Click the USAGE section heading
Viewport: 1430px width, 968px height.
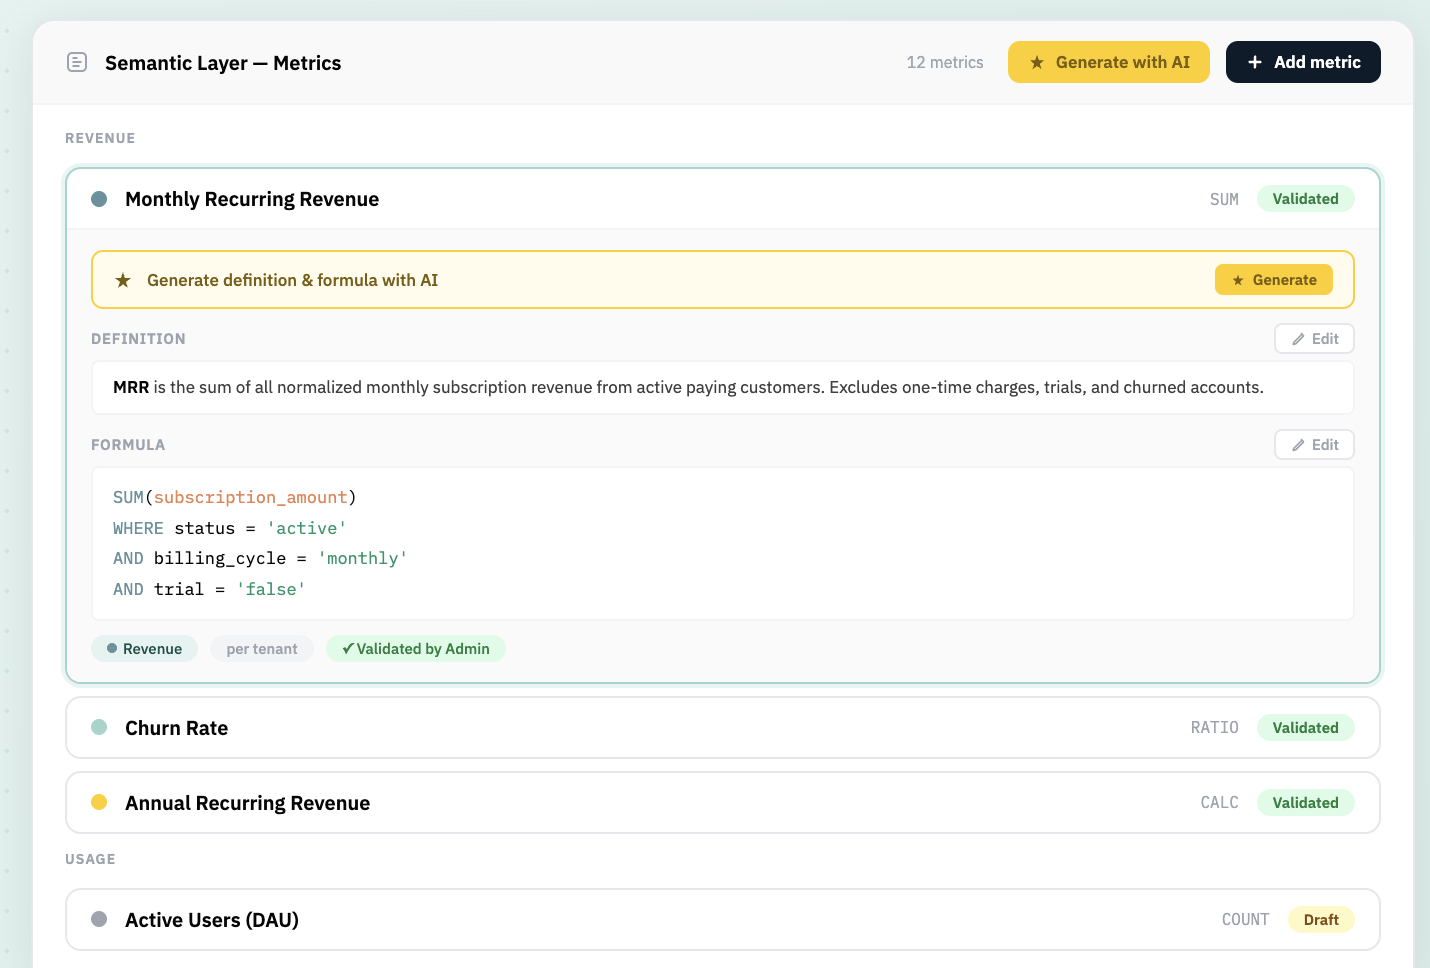coord(90,860)
